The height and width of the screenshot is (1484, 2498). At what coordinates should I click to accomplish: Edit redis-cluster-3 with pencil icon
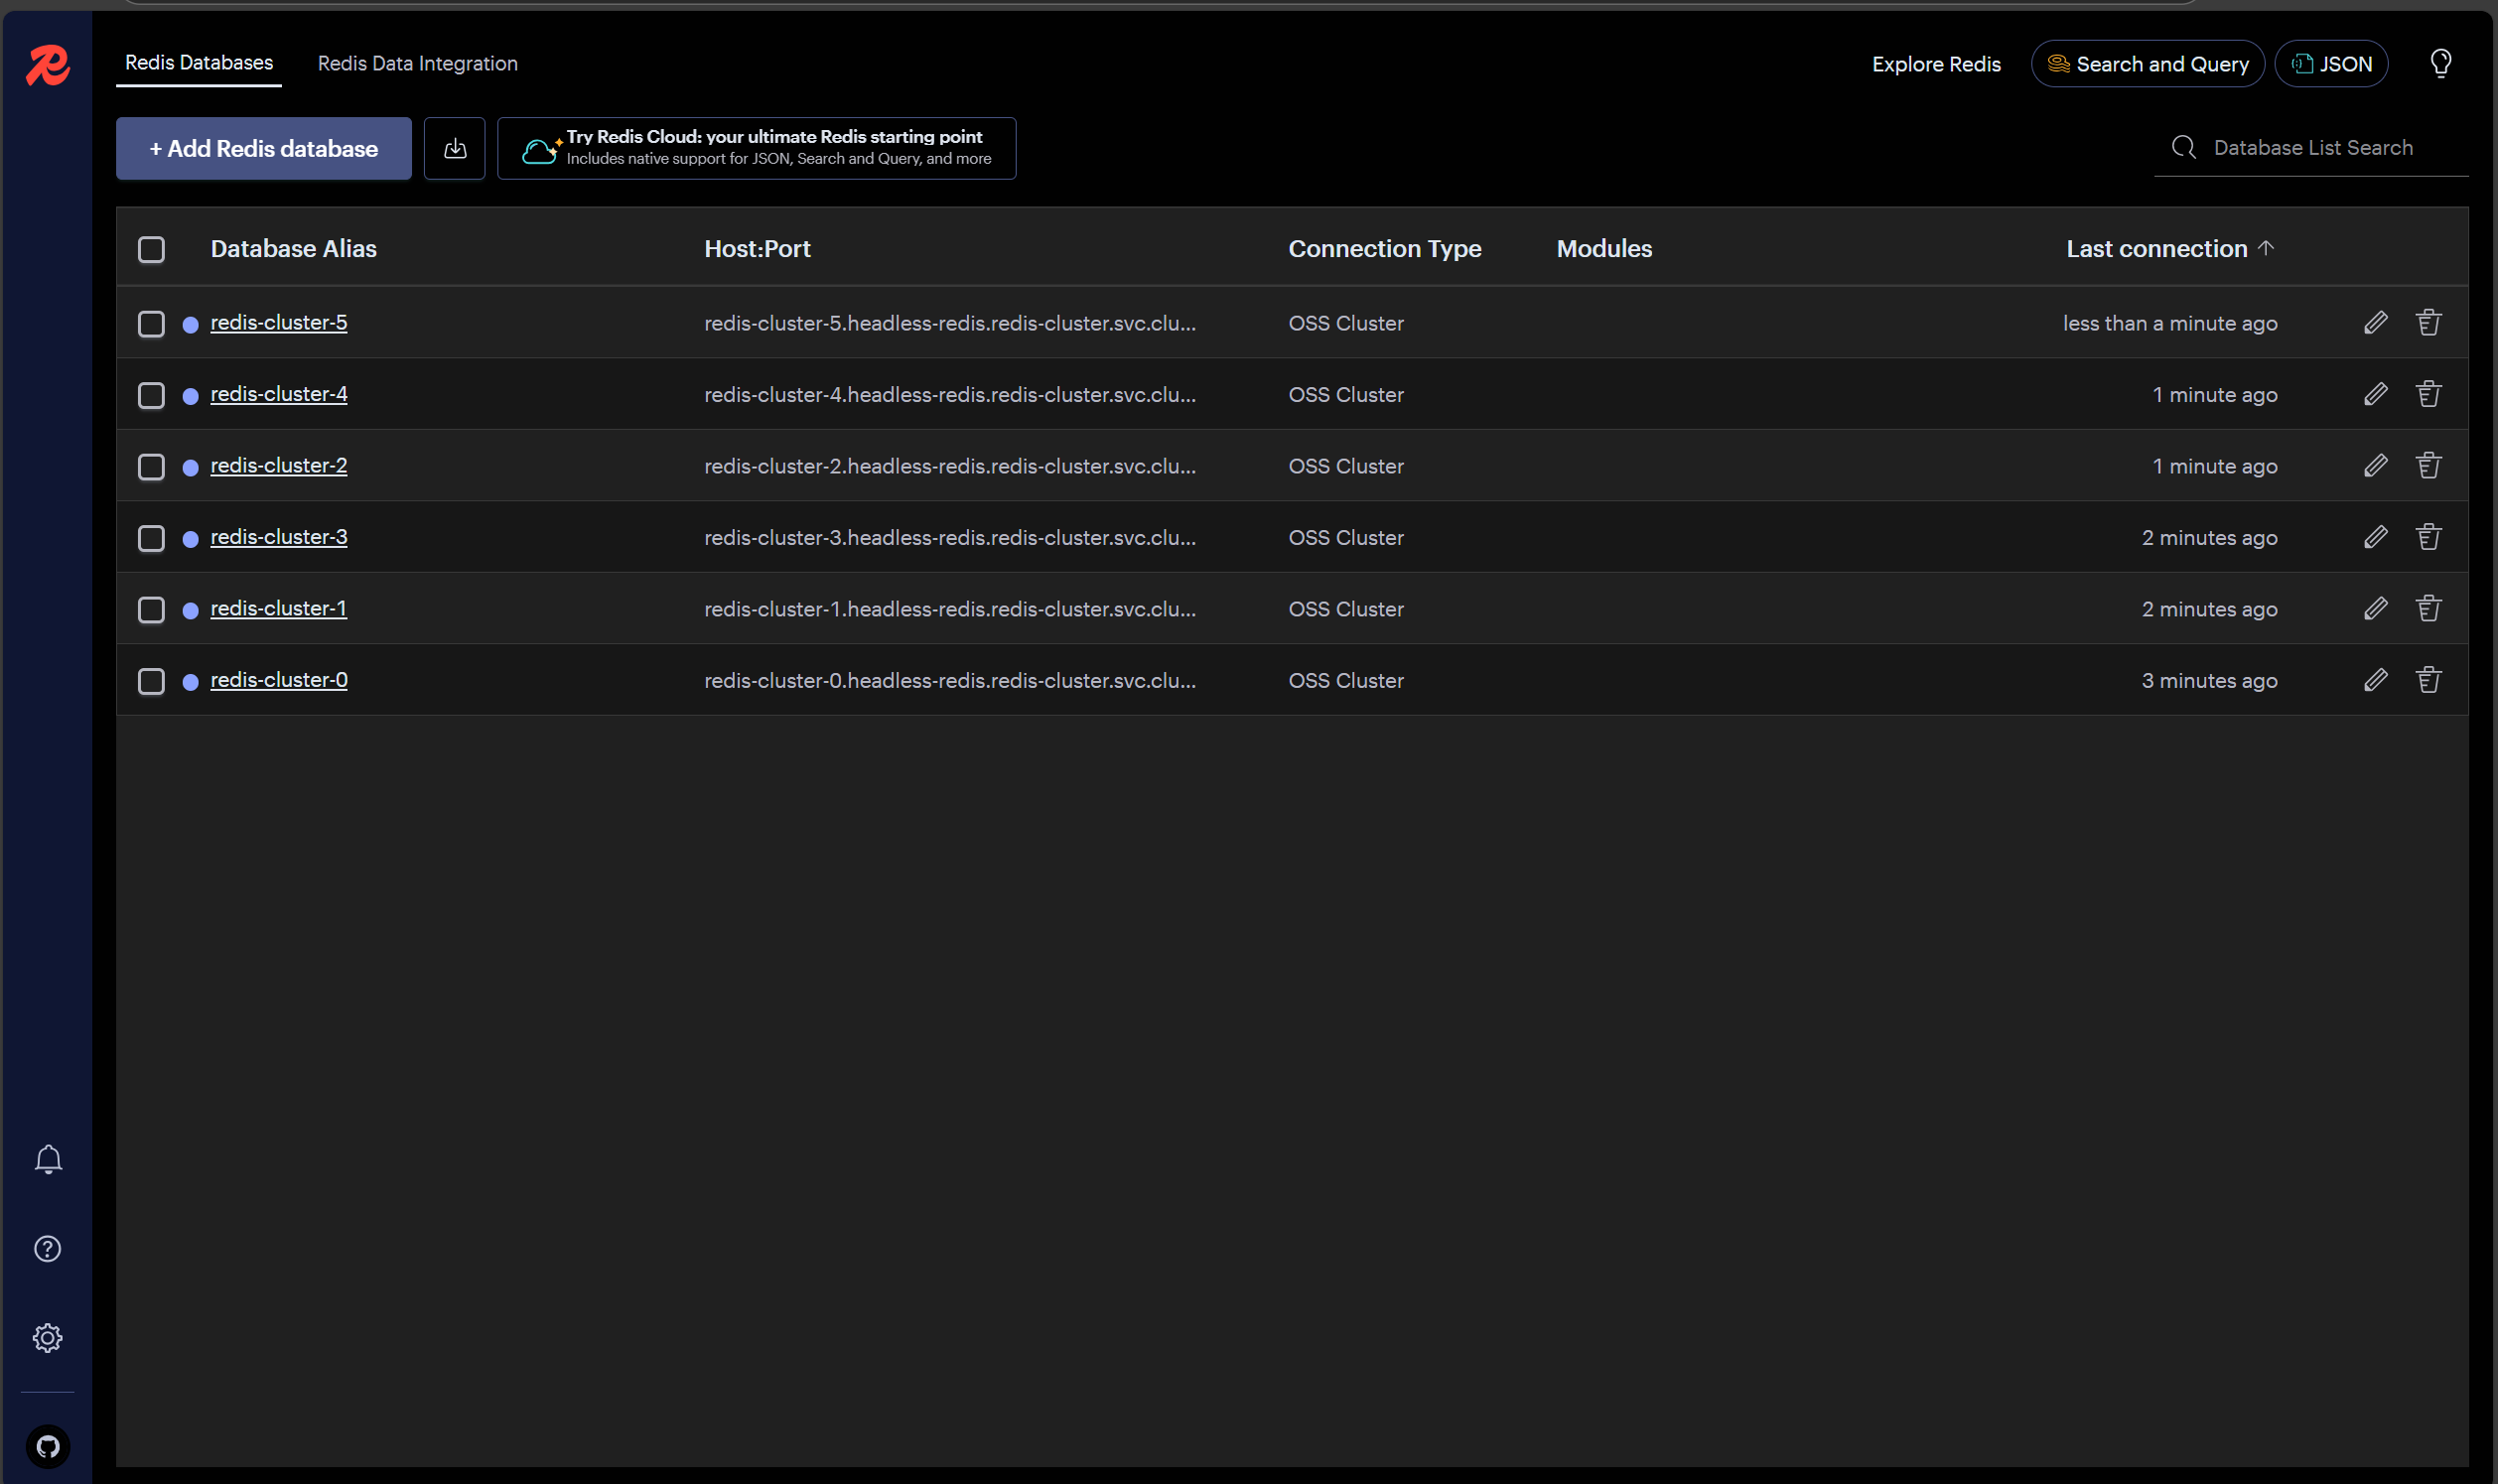pyautogui.click(x=2376, y=537)
